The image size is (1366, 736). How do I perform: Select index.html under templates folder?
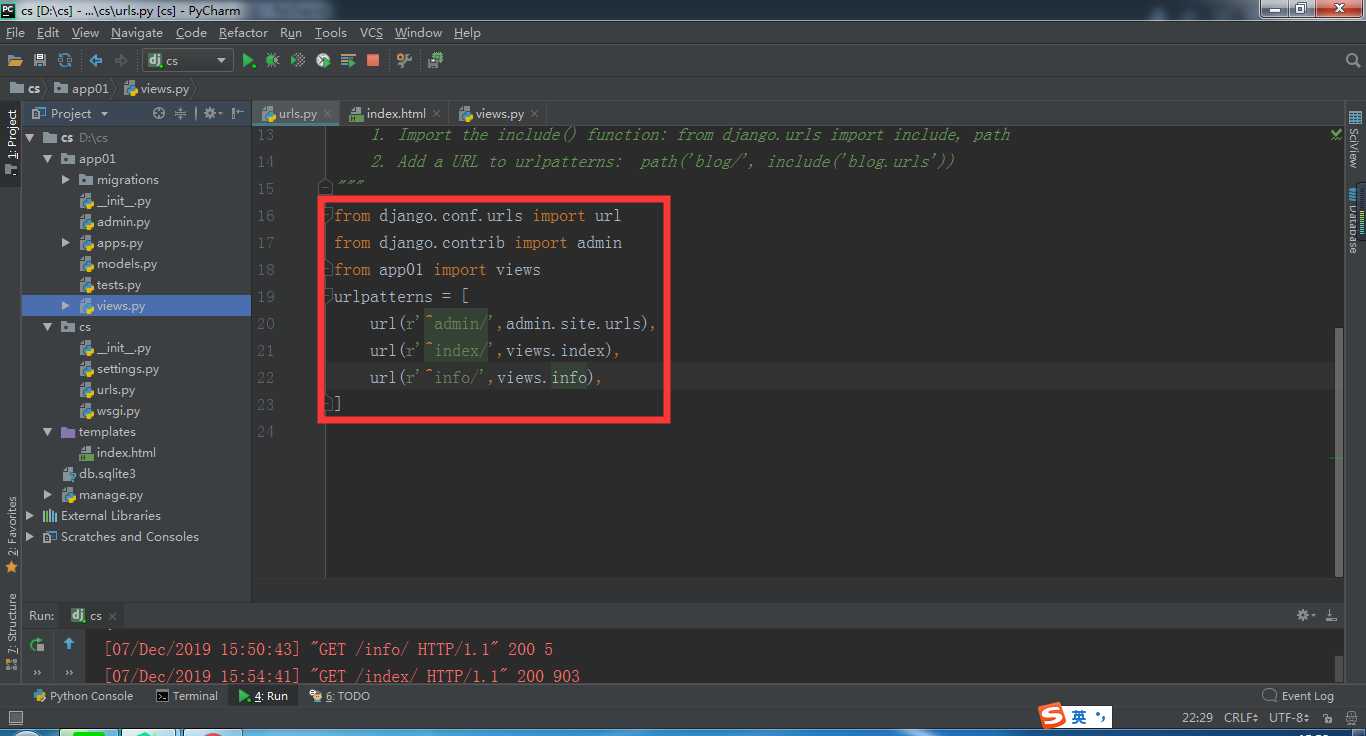(x=126, y=453)
